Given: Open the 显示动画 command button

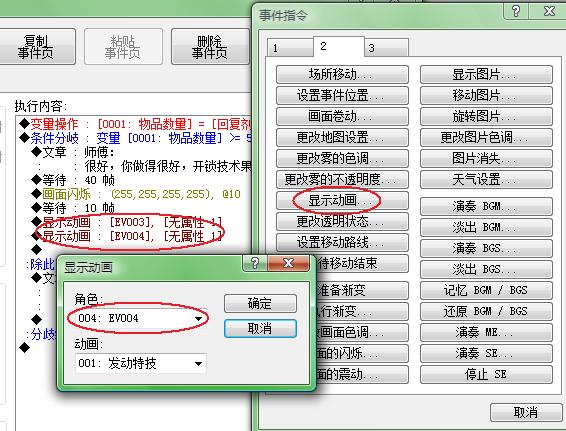Looking at the screenshot, I should coord(342,200).
